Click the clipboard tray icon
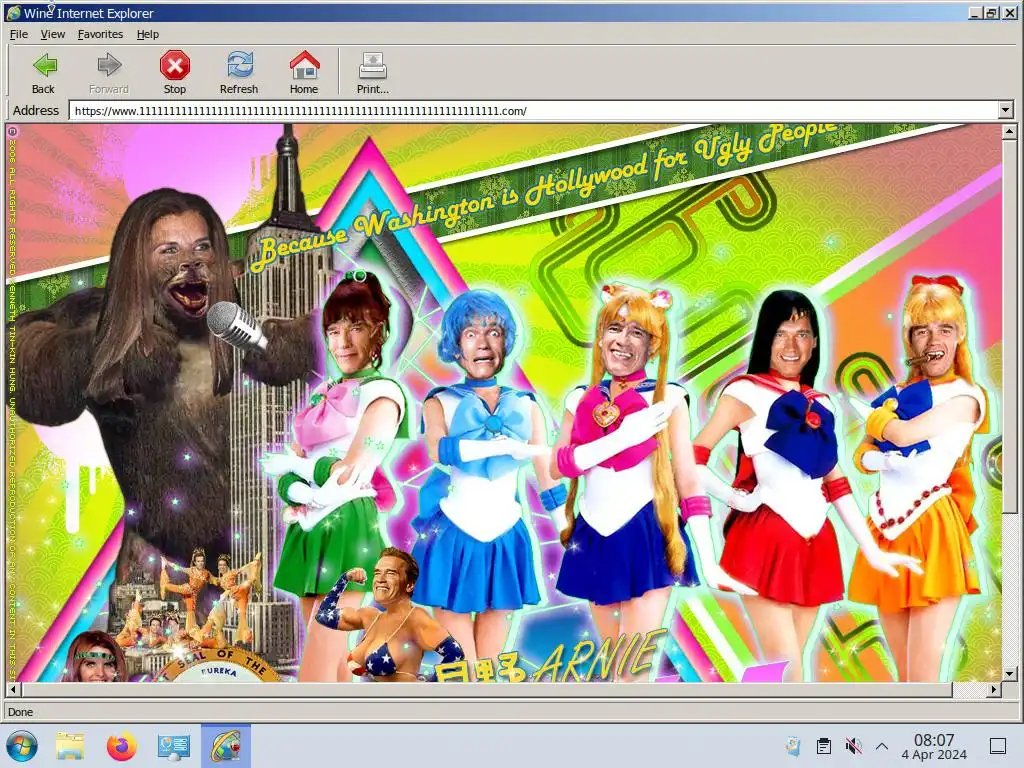1024x768 pixels. click(824, 745)
